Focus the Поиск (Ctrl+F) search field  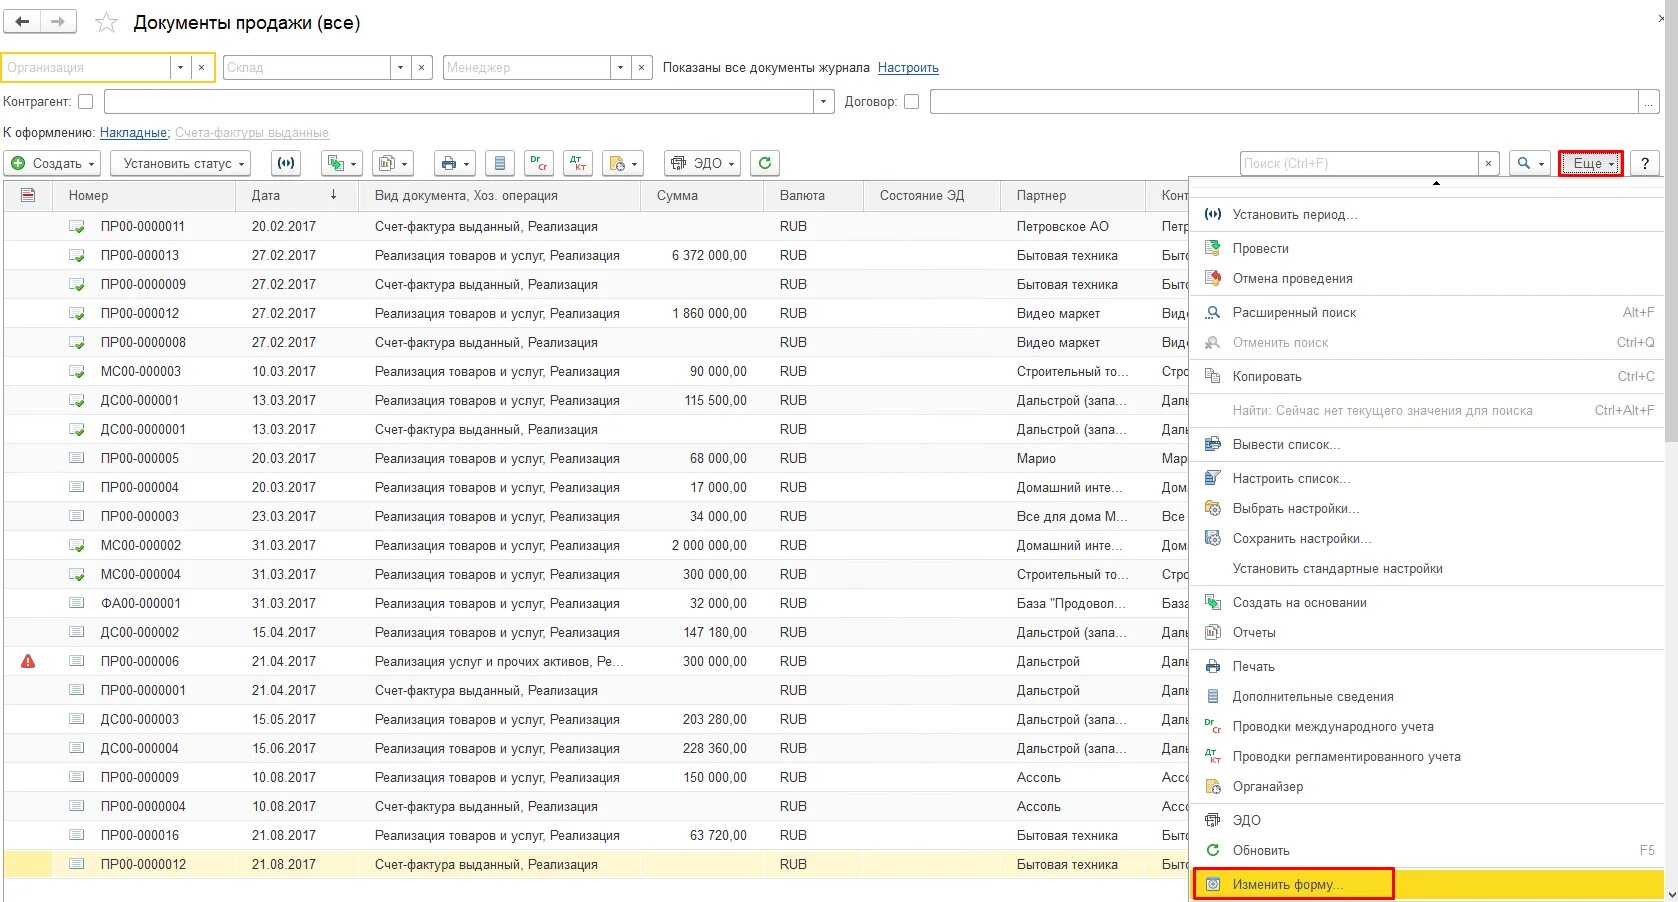click(1359, 163)
